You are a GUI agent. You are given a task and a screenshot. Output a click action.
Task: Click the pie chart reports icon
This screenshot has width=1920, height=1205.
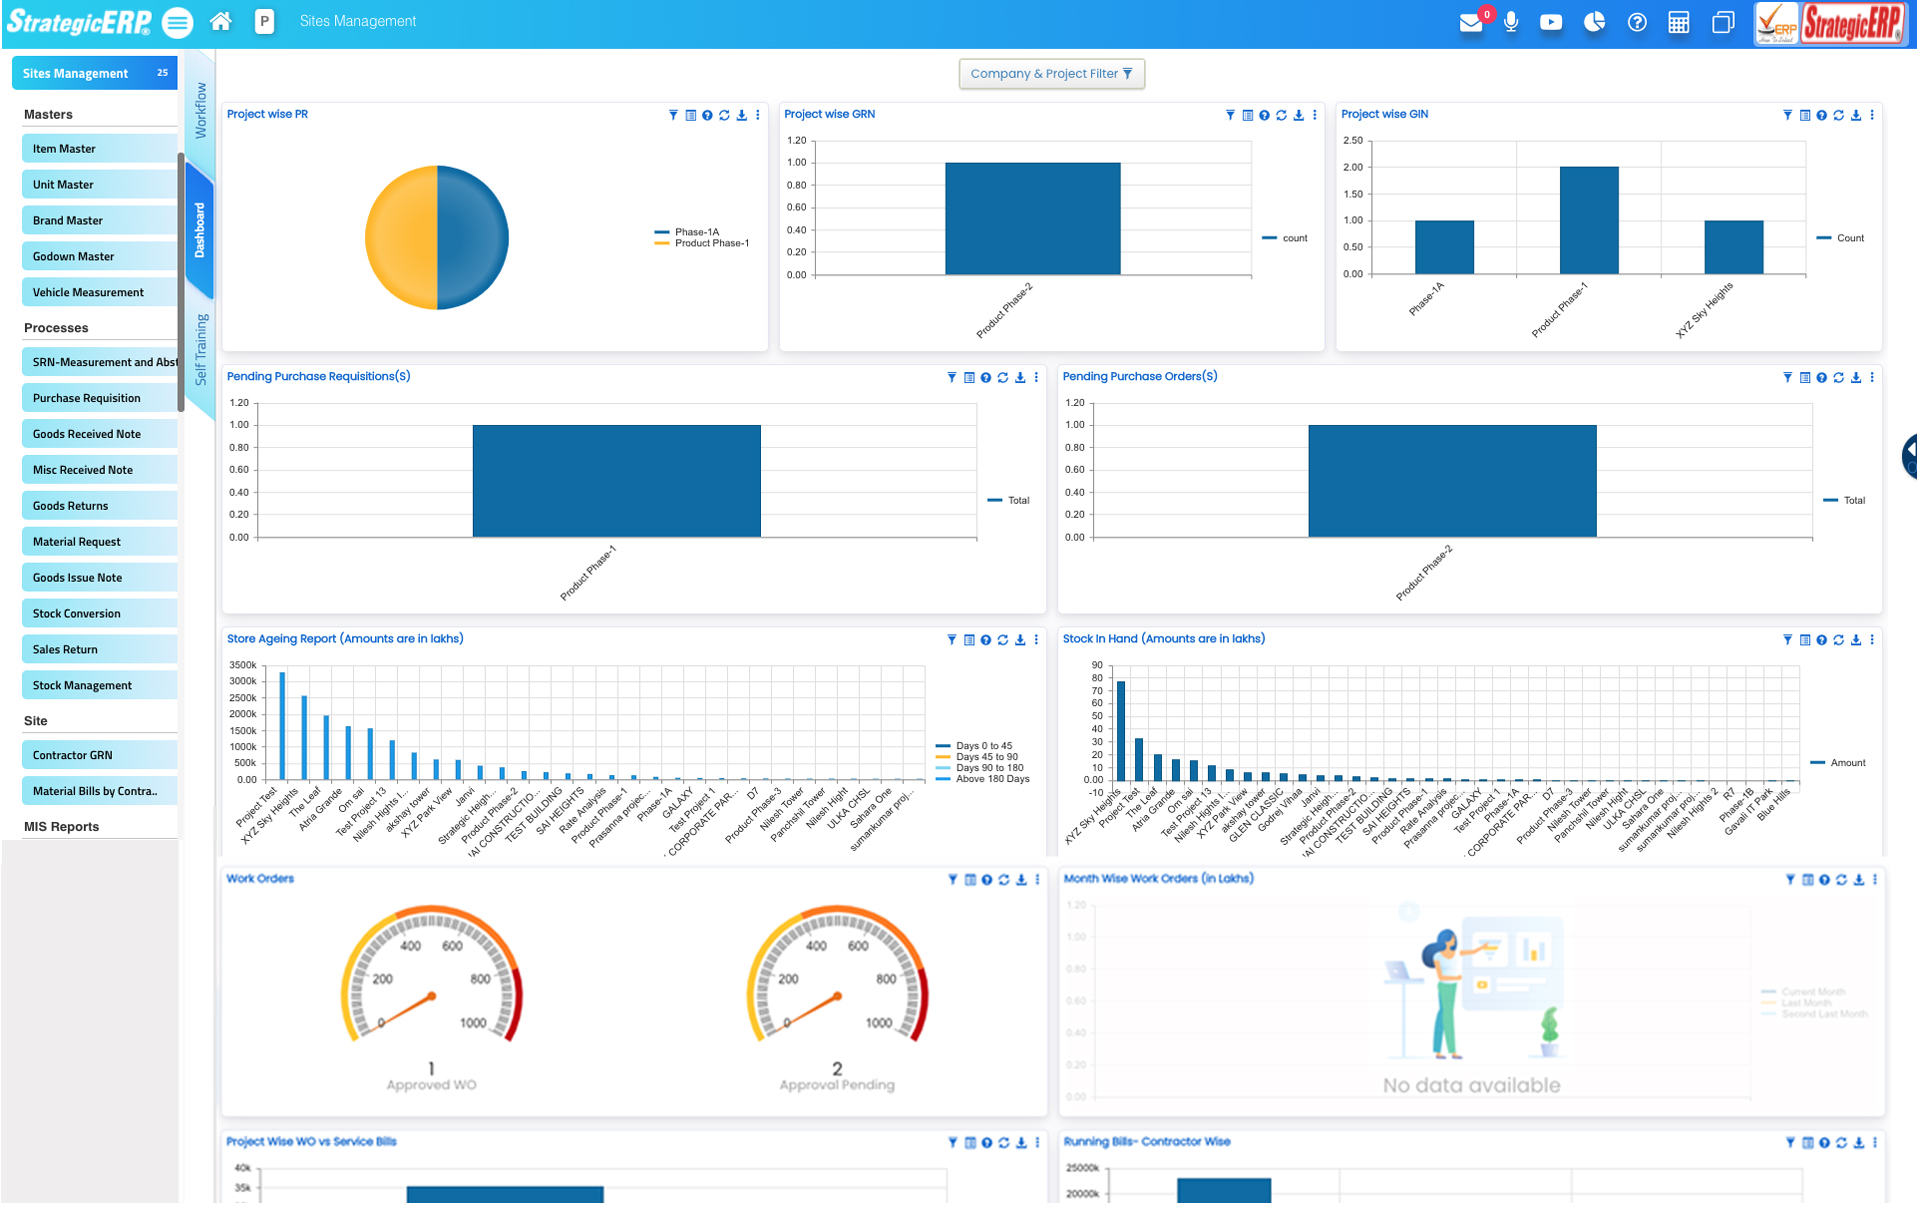1594,22
